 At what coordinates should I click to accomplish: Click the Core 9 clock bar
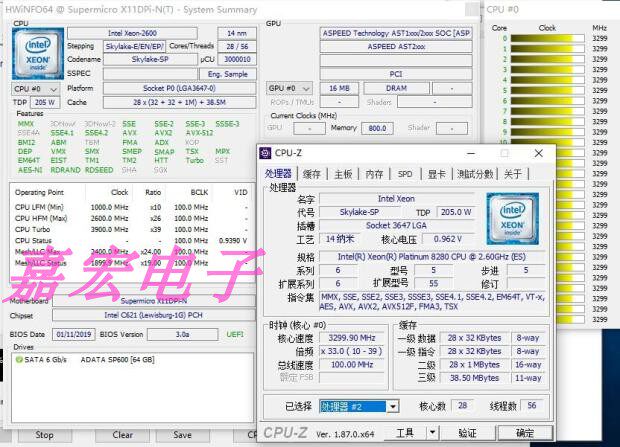[547, 132]
